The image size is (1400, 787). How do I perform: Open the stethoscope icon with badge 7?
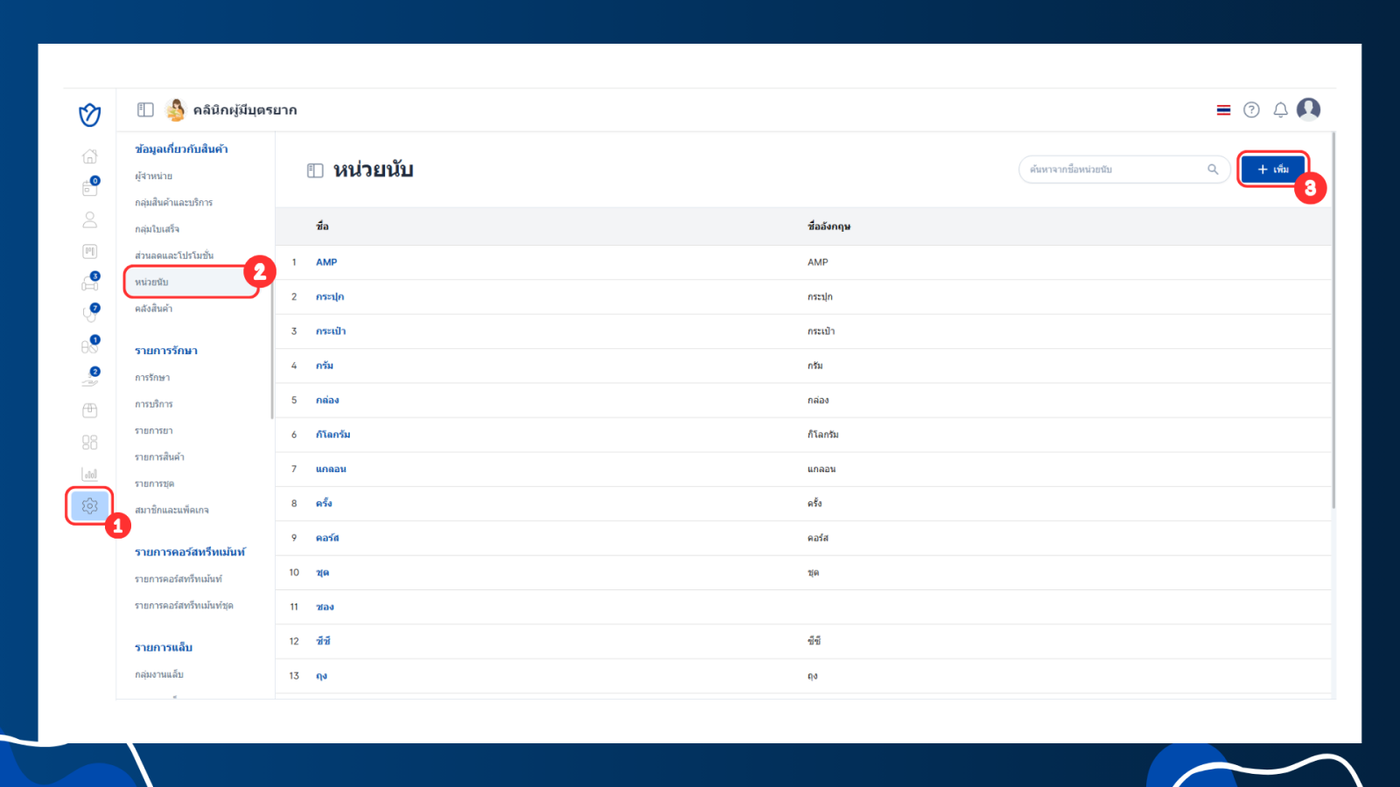click(x=89, y=315)
